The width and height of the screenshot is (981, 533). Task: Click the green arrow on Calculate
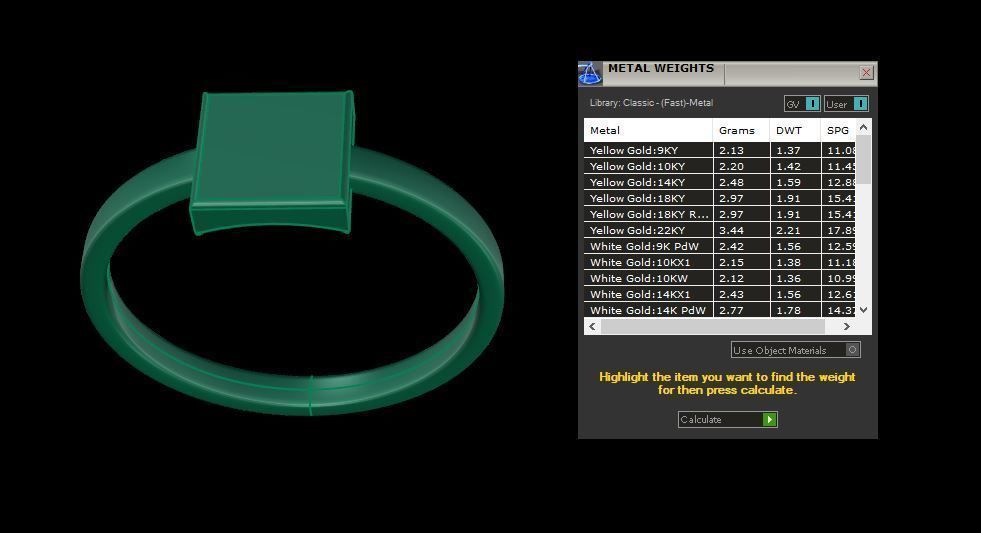770,420
